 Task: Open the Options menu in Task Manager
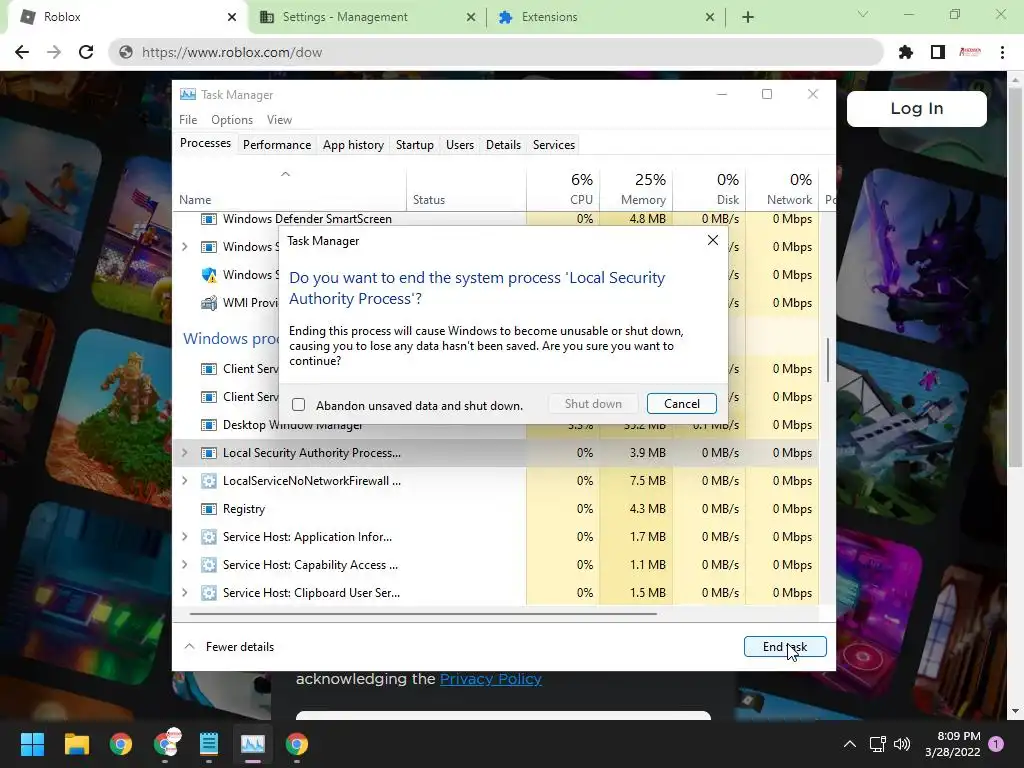tap(232, 120)
